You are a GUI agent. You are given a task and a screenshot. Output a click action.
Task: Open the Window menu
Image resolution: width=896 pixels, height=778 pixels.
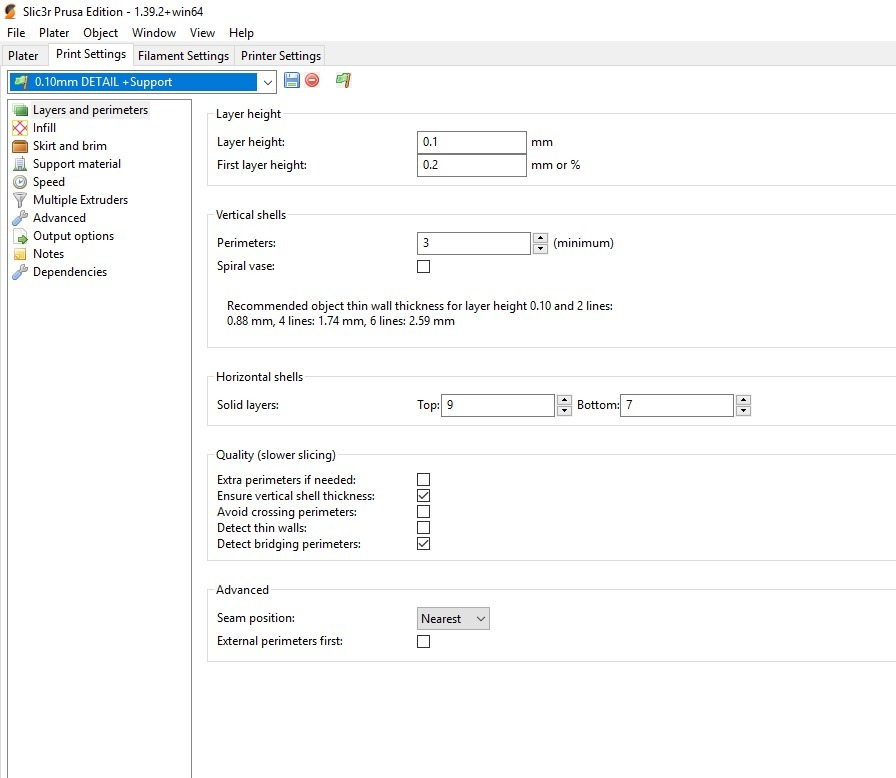coord(154,33)
